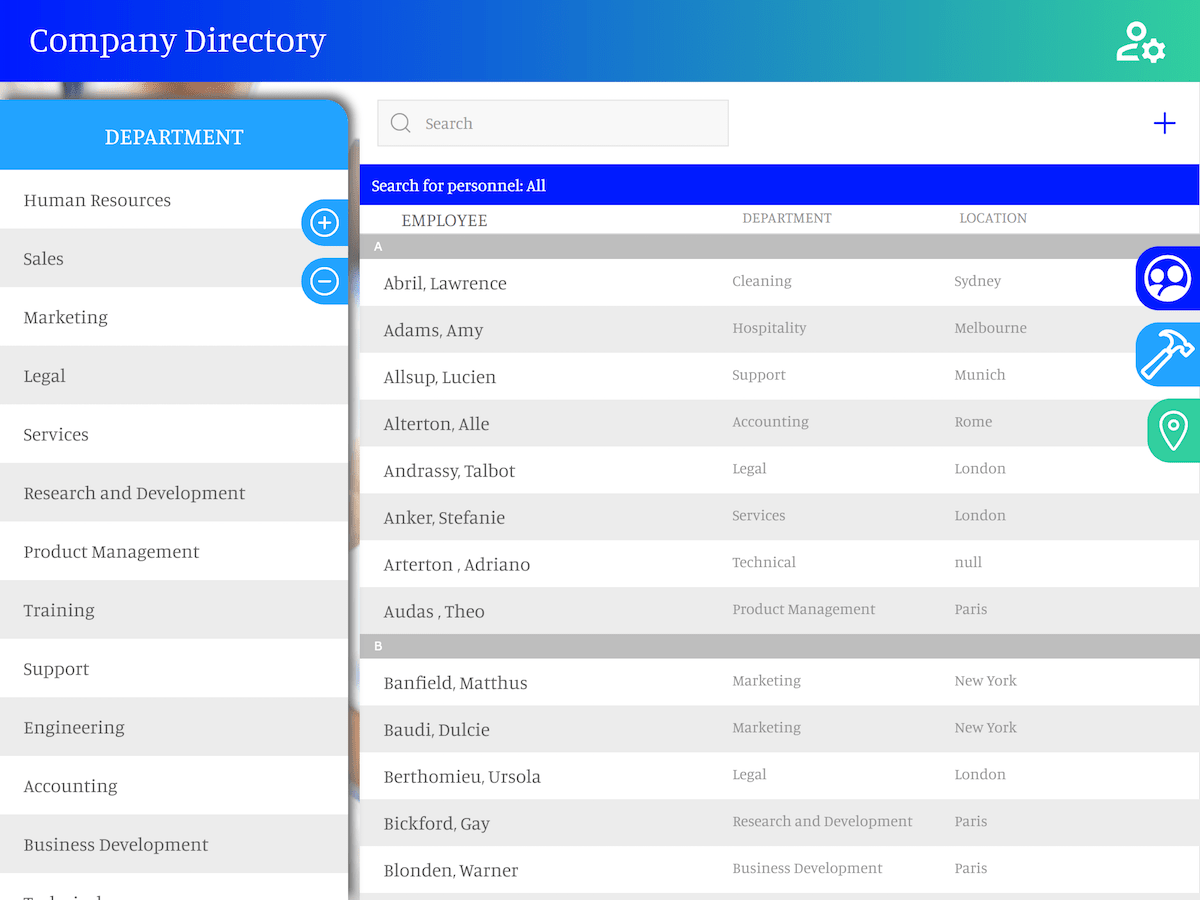The height and width of the screenshot is (900, 1200).
Task: Choose Accounting in department list
Action: tap(174, 786)
